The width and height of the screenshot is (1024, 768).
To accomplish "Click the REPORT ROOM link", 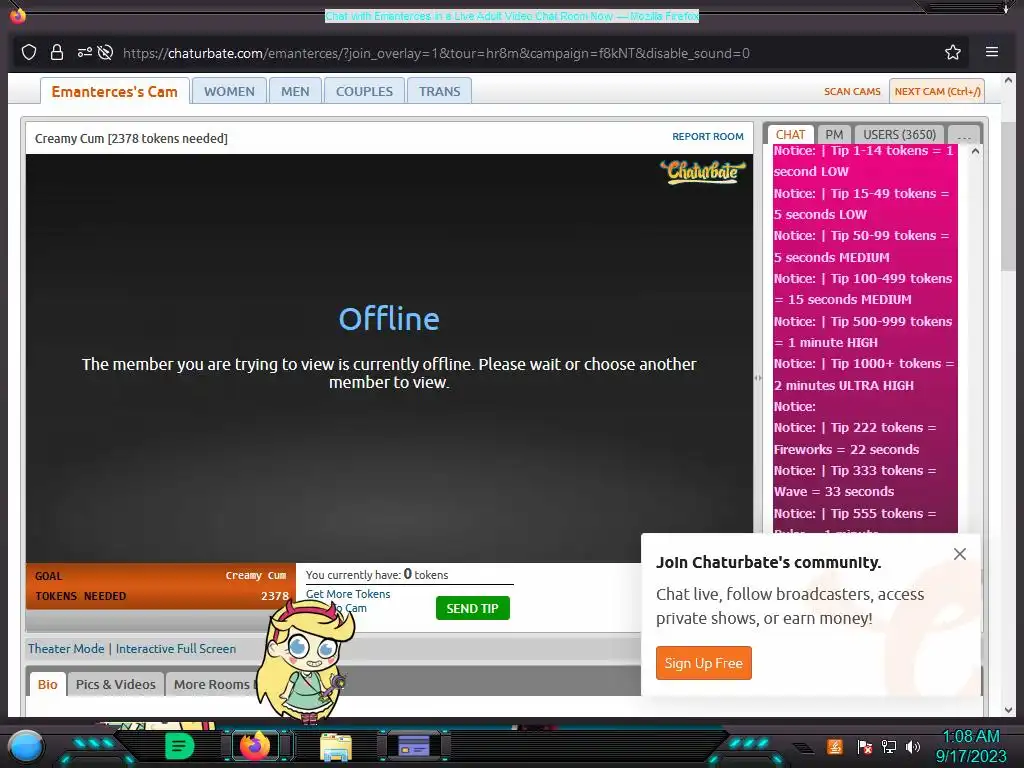I will click(x=708, y=136).
